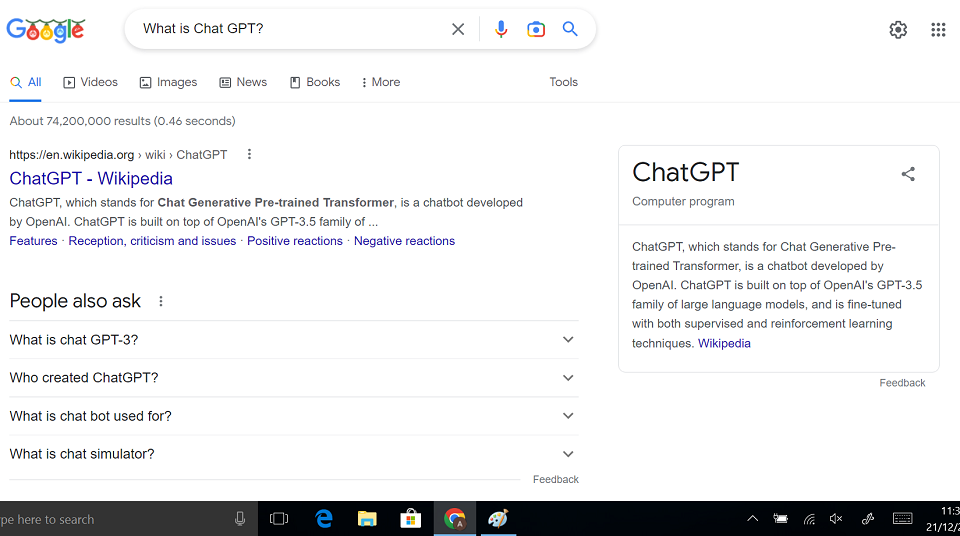The height and width of the screenshot is (536, 960).
Task: Open the More search filters dropdown
Action: [x=380, y=82]
